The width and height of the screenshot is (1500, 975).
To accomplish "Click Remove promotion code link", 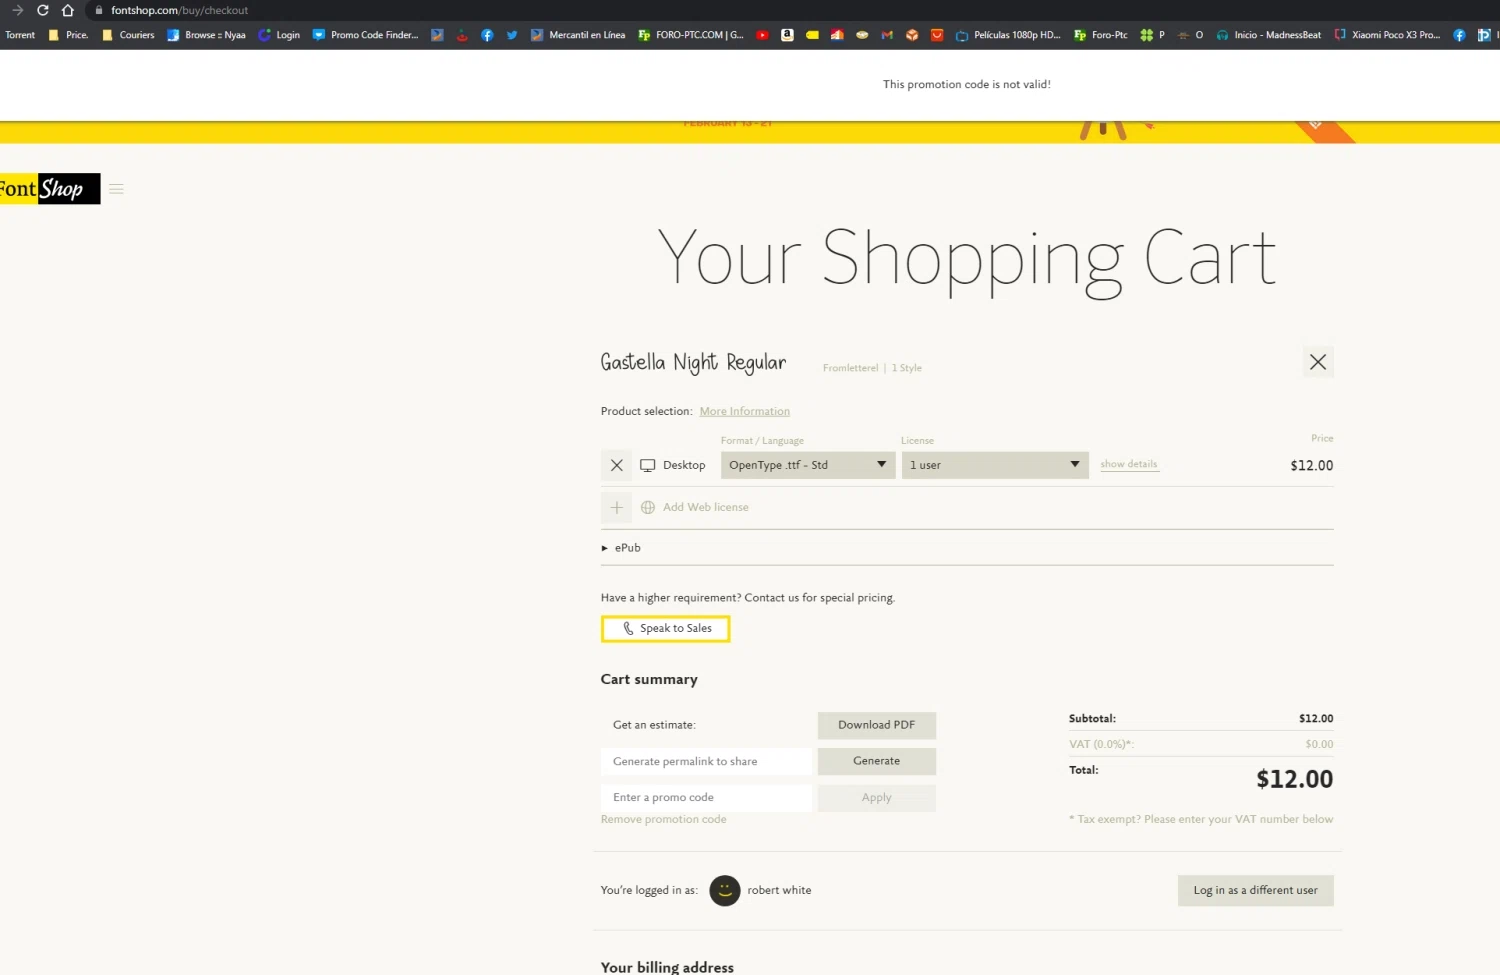I will (664, 819).
